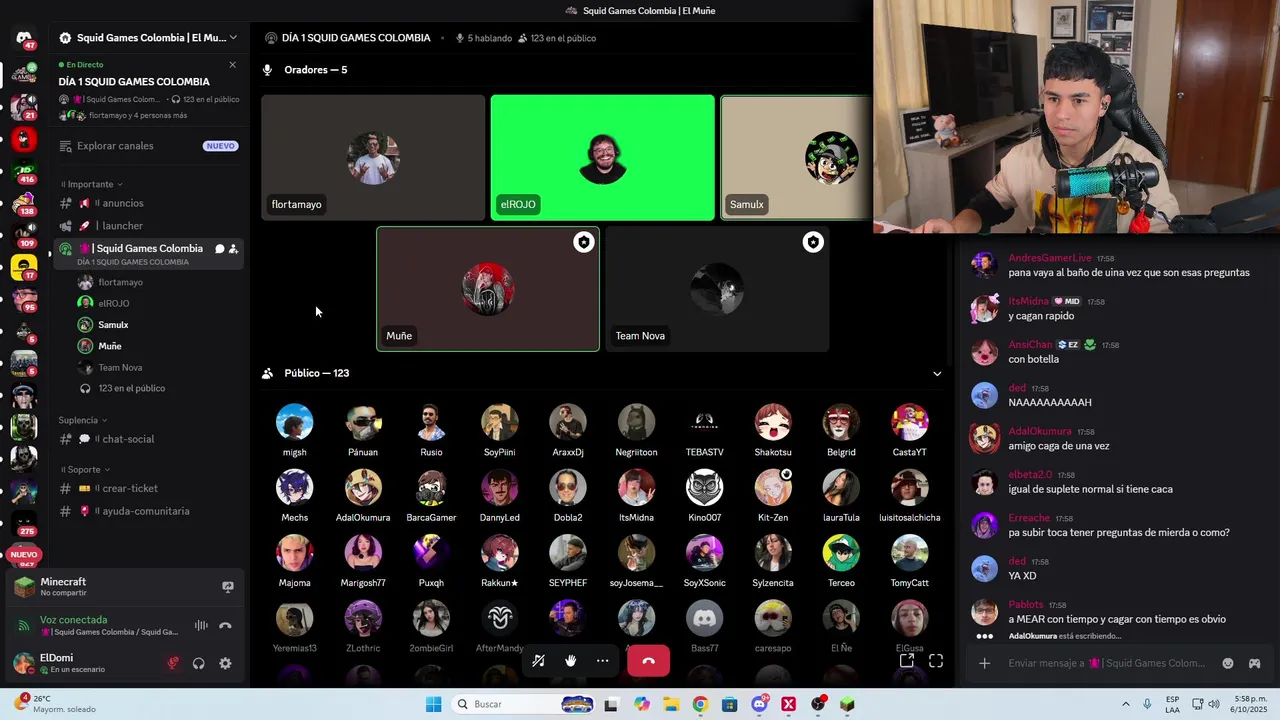Open the anuncios channel
The width and height of the screenshot is (1280, 720).
click(149, 203)
